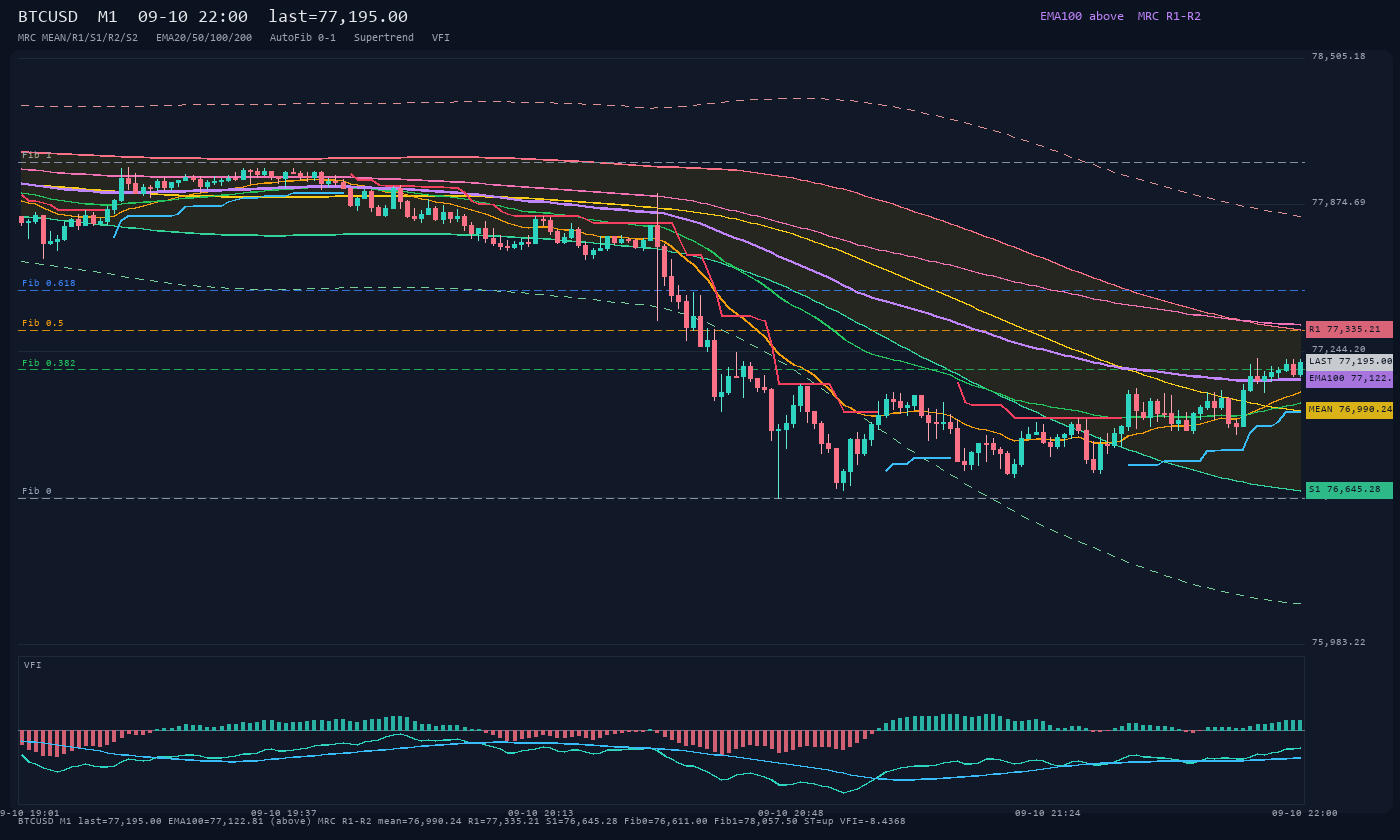Select the MRC MEAN/R1/S1/R2/S2 indicator legend
This screenshot has width=1400, height=840.
pyautogui.click(x=78, y=37)
